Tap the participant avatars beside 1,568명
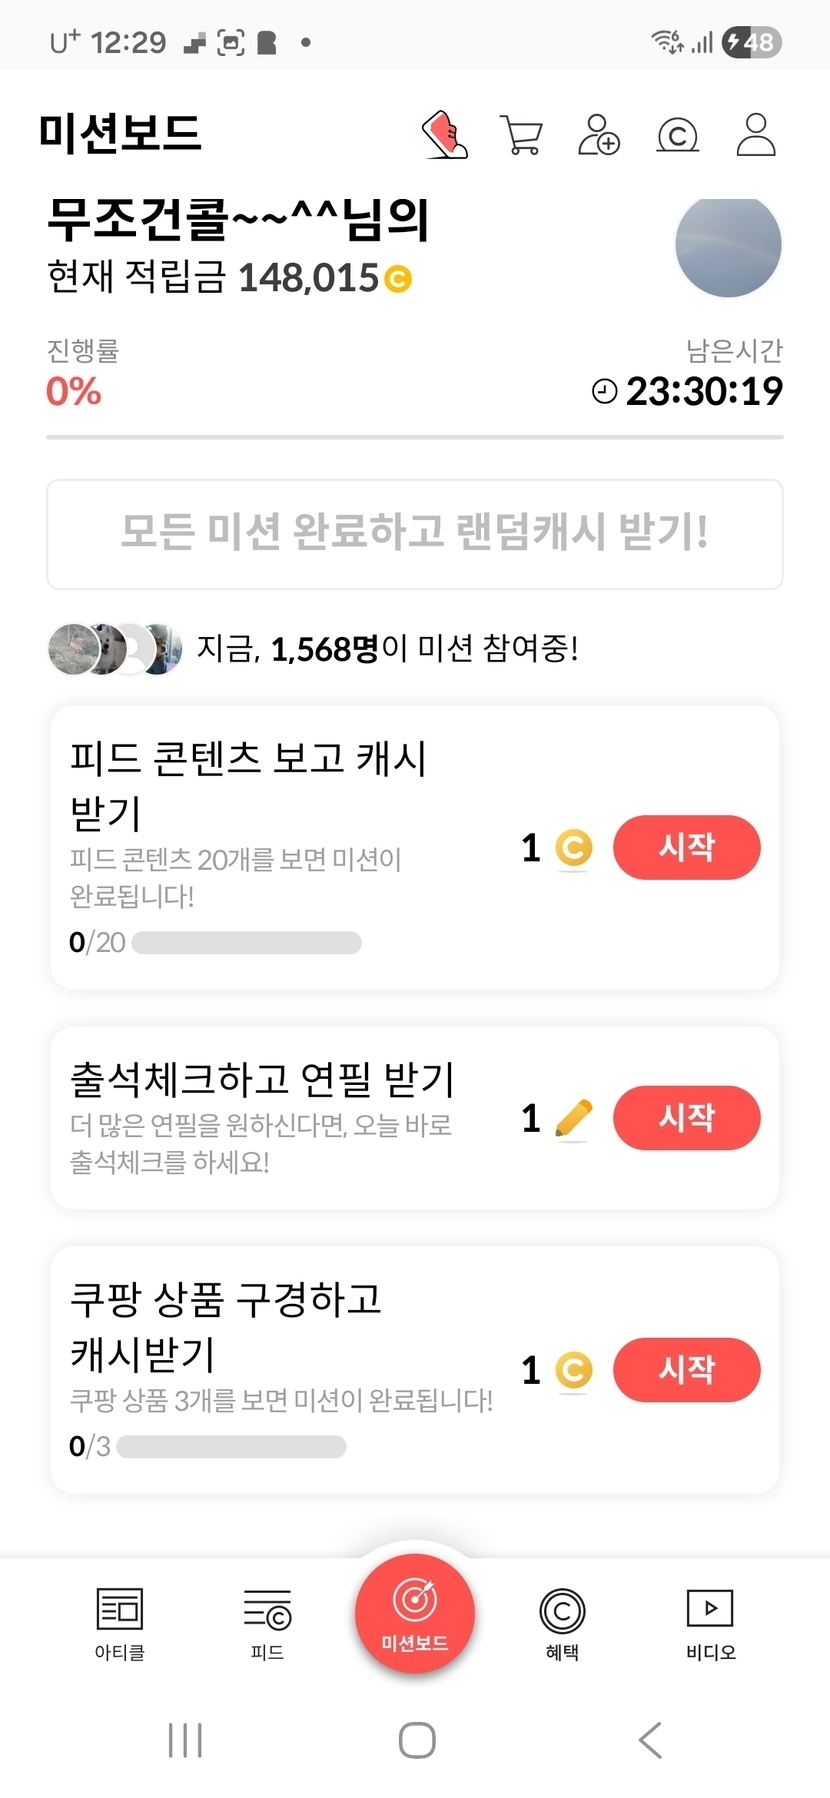 point(115,649)
